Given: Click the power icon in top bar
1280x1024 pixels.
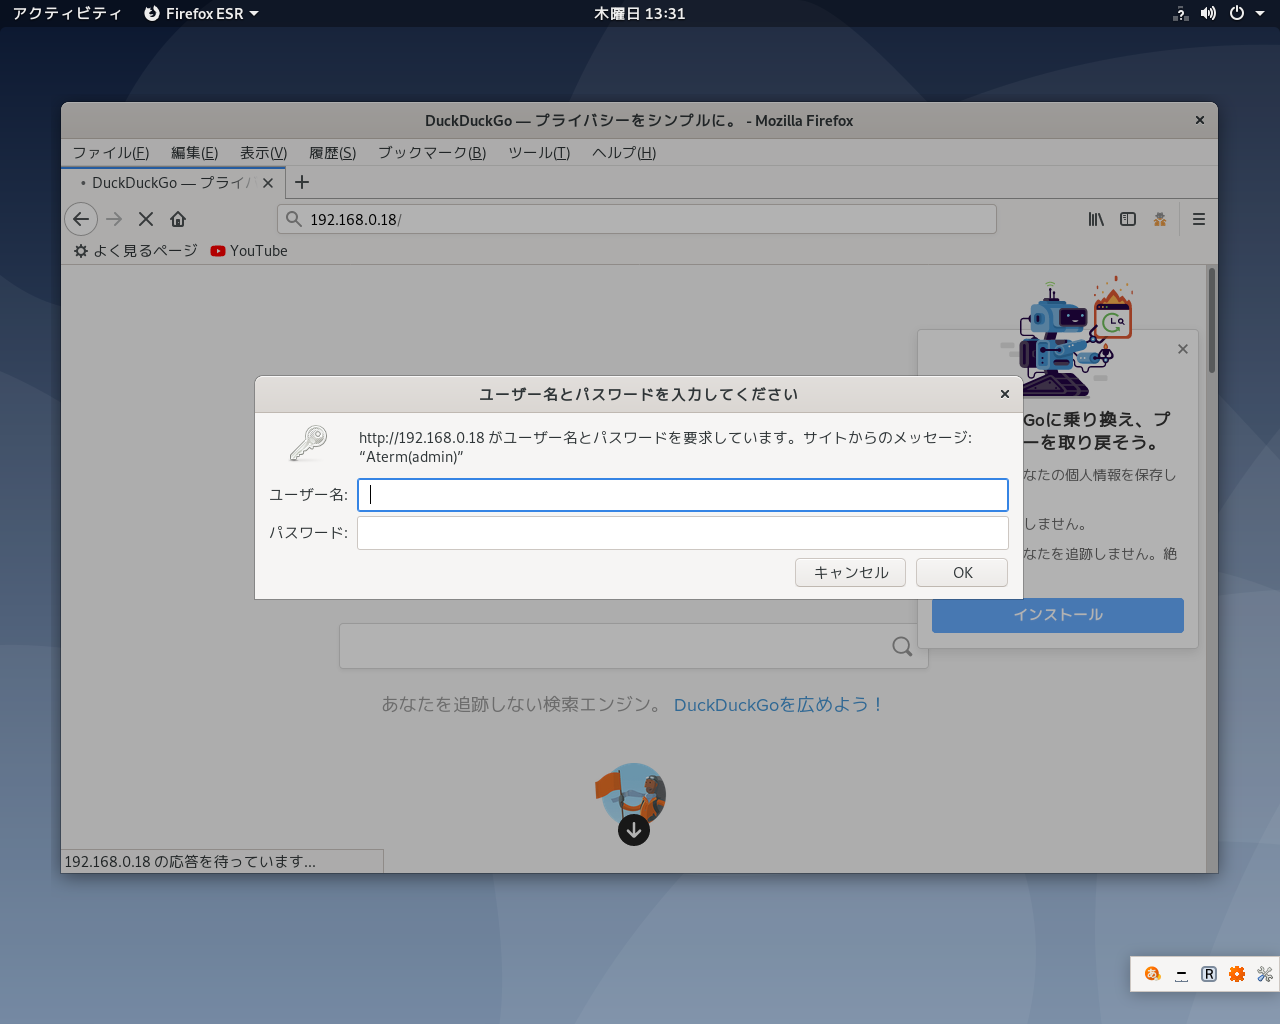Looking at the screenshot, I should click(1237, 13).
